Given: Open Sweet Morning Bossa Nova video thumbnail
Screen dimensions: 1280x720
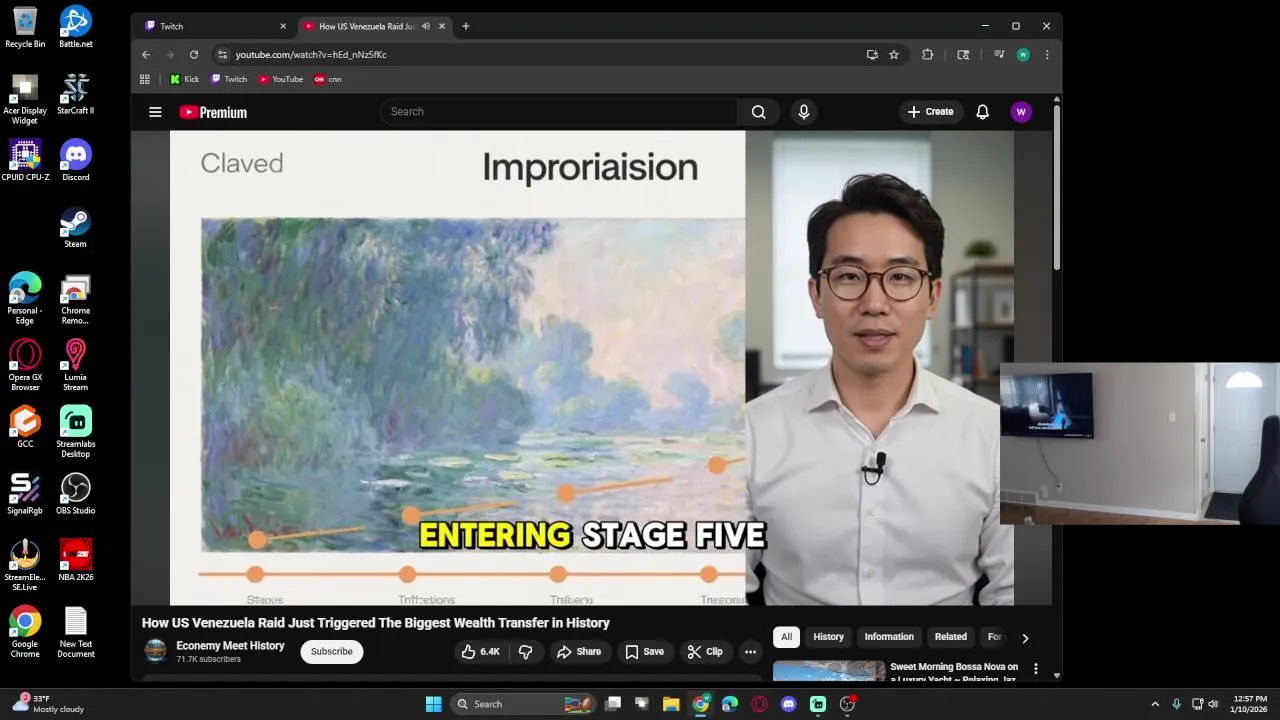Looking at the screenshot, I should pos(829,671).
